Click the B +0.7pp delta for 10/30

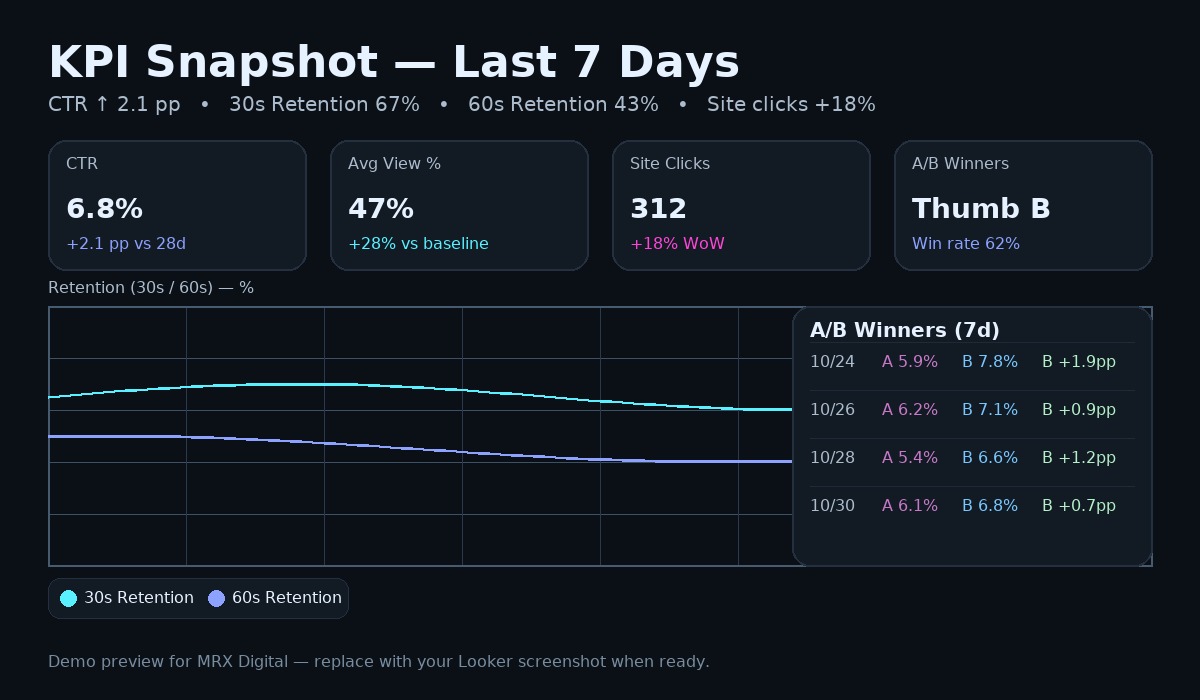[x=1078, y=505]
